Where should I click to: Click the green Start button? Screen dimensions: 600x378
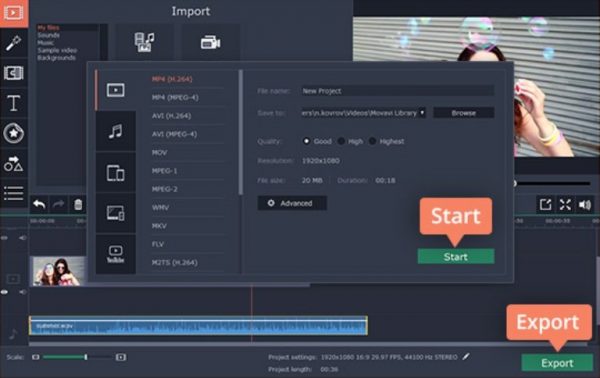456,256
